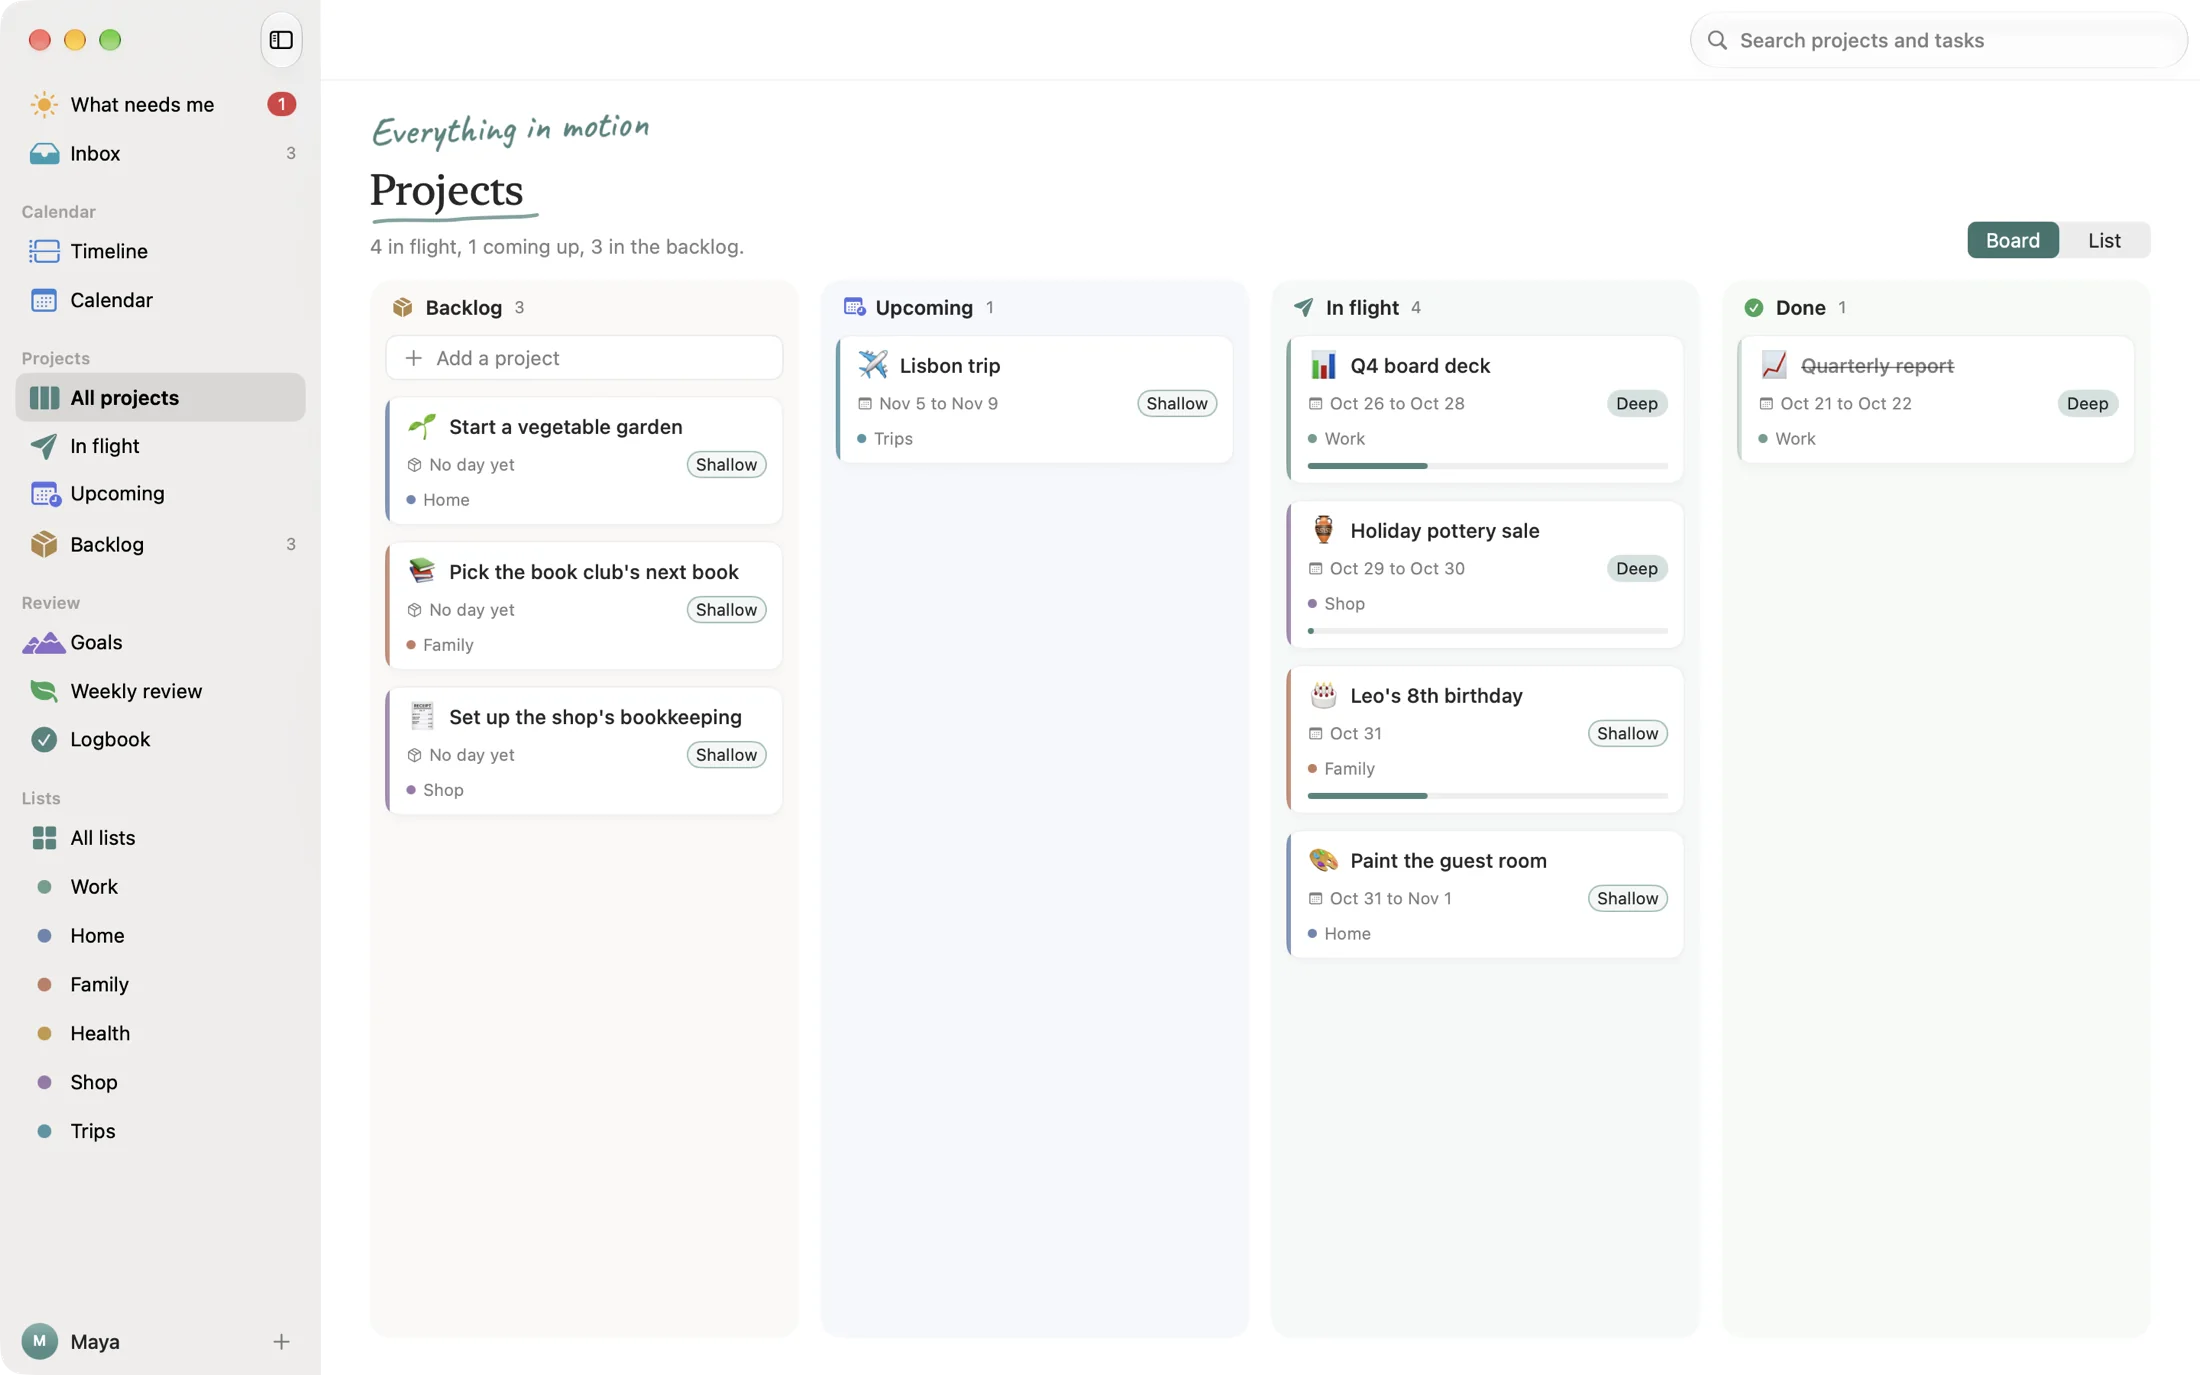Click the Done column green check icon
This screenshot has width=2200, height=1375.
click(1754, 307)
